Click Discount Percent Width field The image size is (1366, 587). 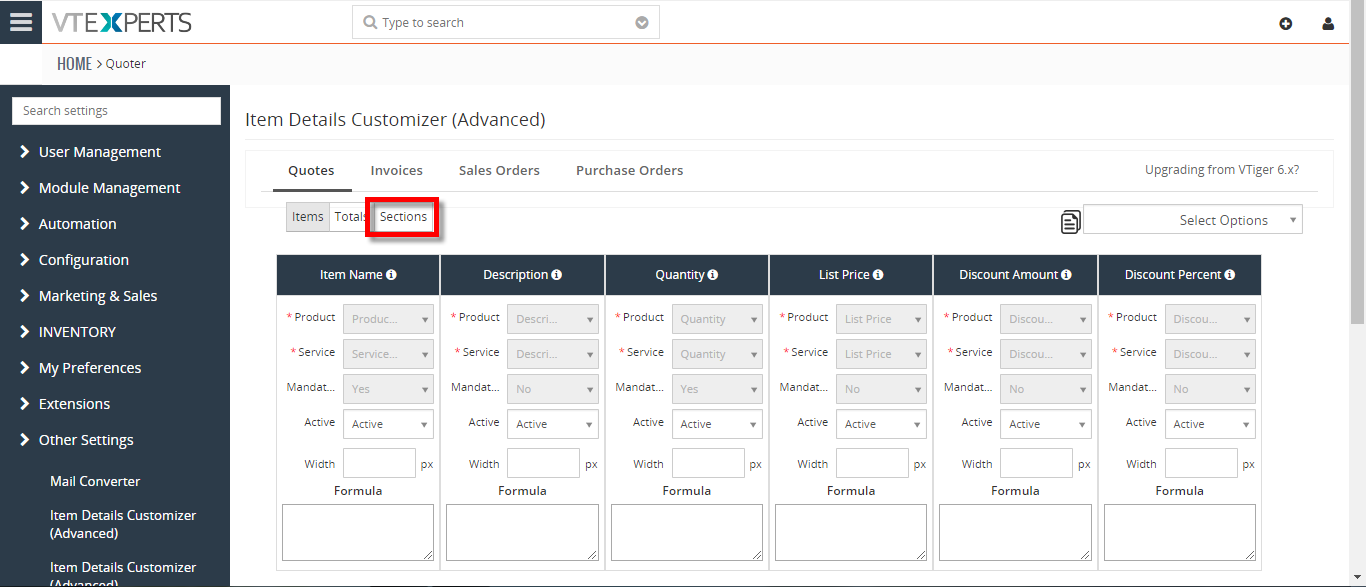click(1201, 463)
